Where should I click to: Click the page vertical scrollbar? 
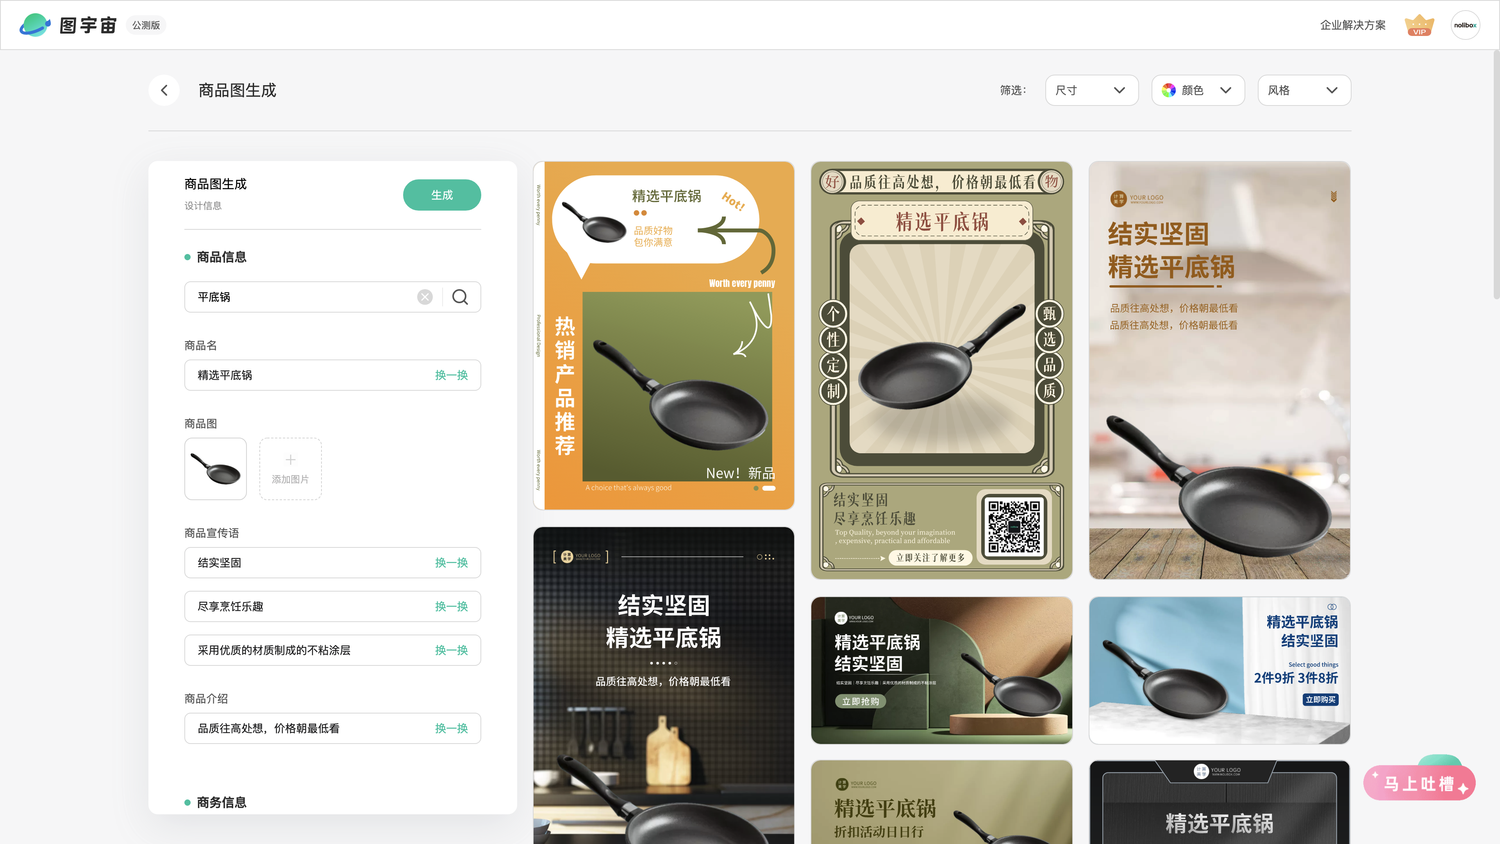[x=1495, y=175]
